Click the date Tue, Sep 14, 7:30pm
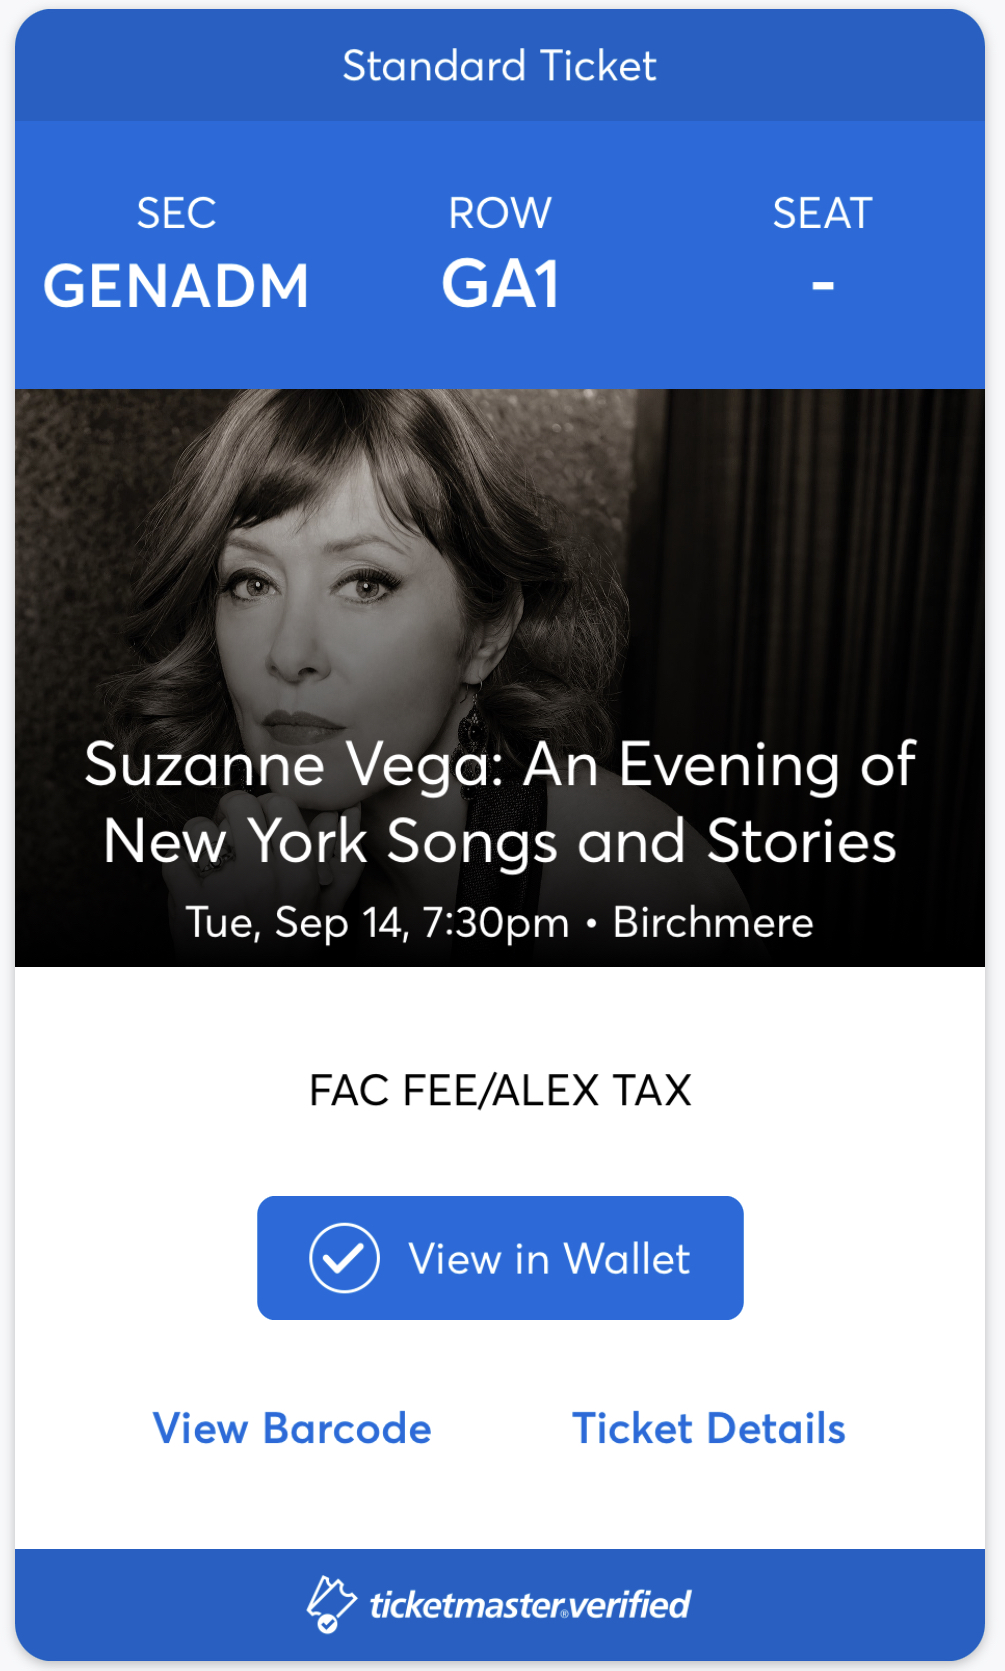This screenshot has height=1671, width=1005. pyautogui.click(x=377, y=922)
